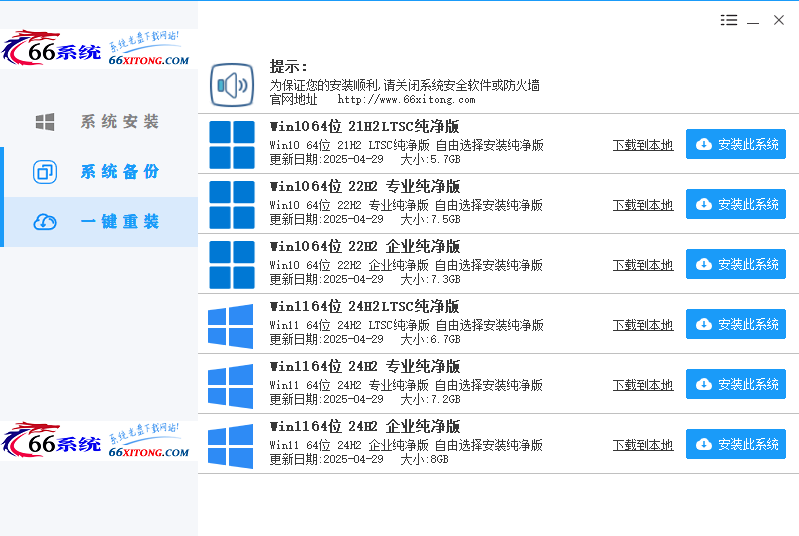Image resolution: width=799 pixels, height=536 pixels.
Task: Select the 一键重装 sidebar tab
Action: click(99, 222)
